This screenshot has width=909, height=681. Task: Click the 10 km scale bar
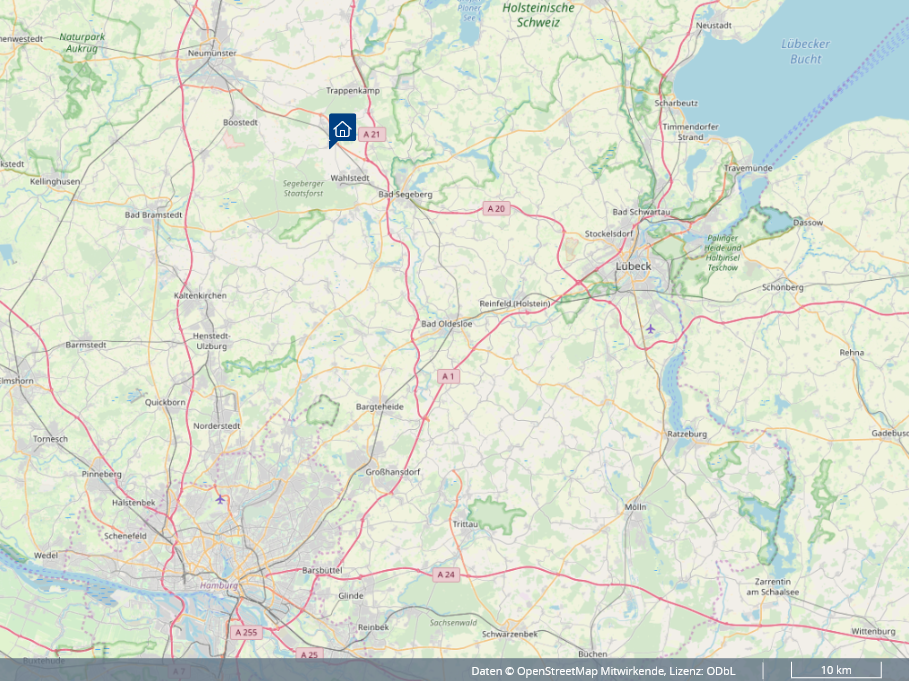click(836, 669)
